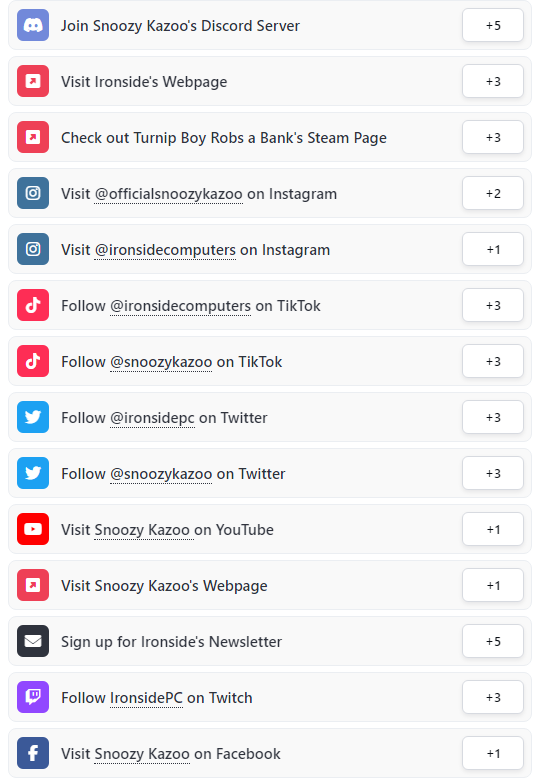Click the Instagram icon for @officialsnoozykazoo

33,193
